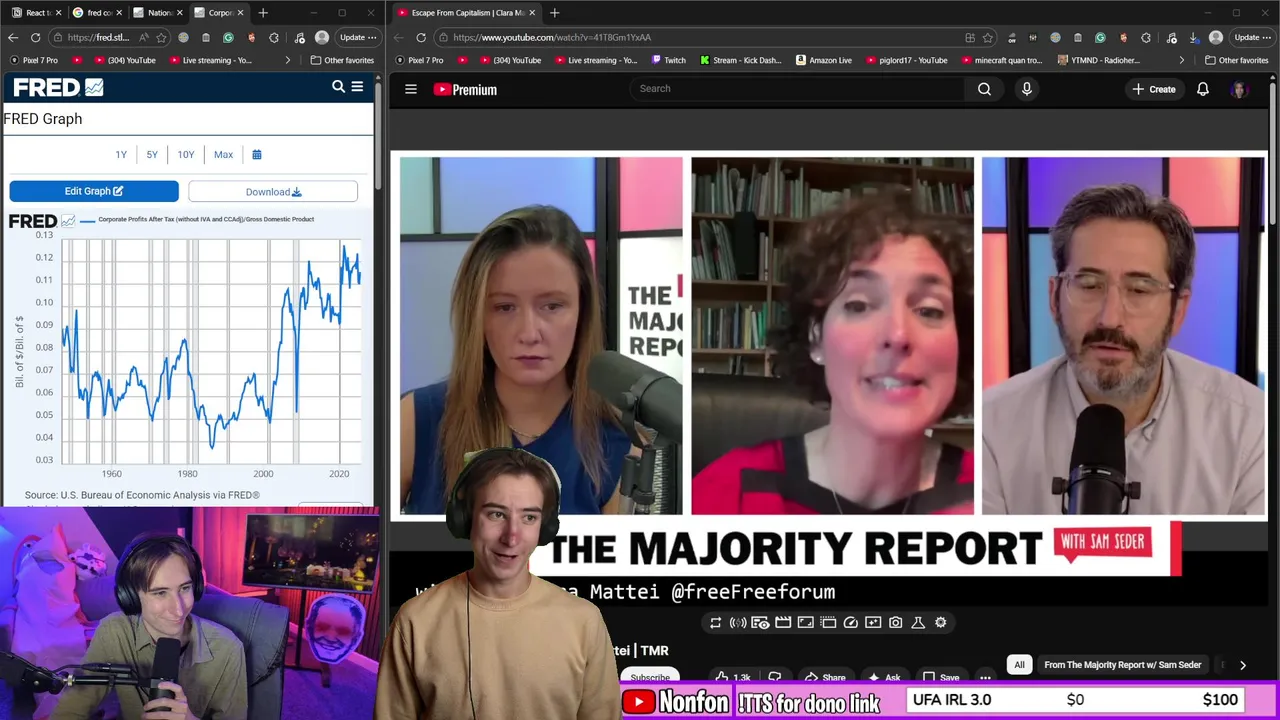Open '(304) YouTube' bookmark in FRED window

124,60
